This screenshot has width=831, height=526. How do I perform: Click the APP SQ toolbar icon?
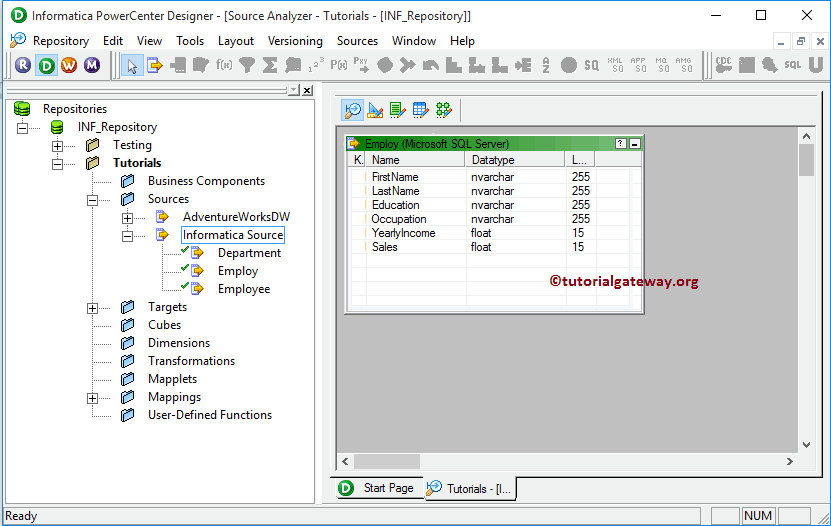pyautogui.click(x=638, y=65)
